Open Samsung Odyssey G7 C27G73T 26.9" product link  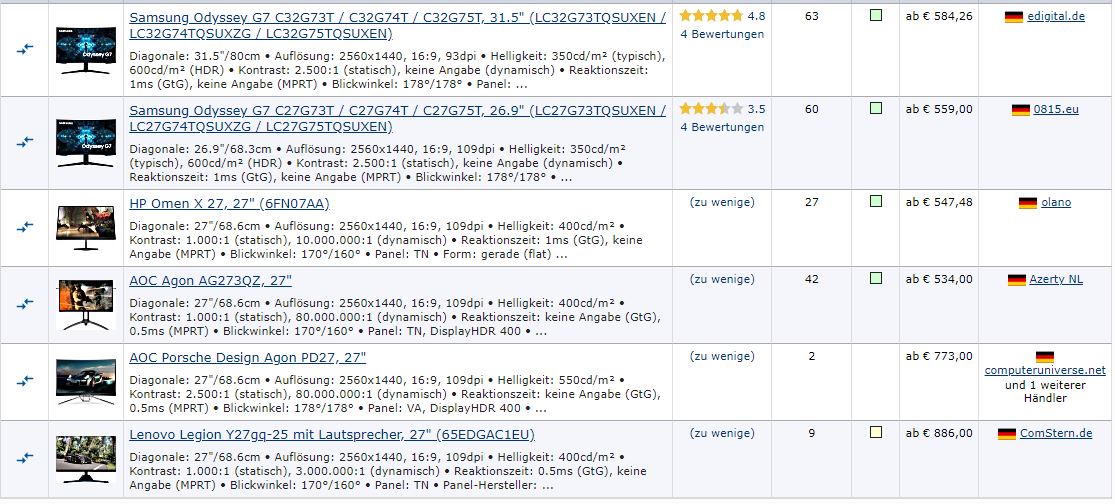click(x=398, y=119)
